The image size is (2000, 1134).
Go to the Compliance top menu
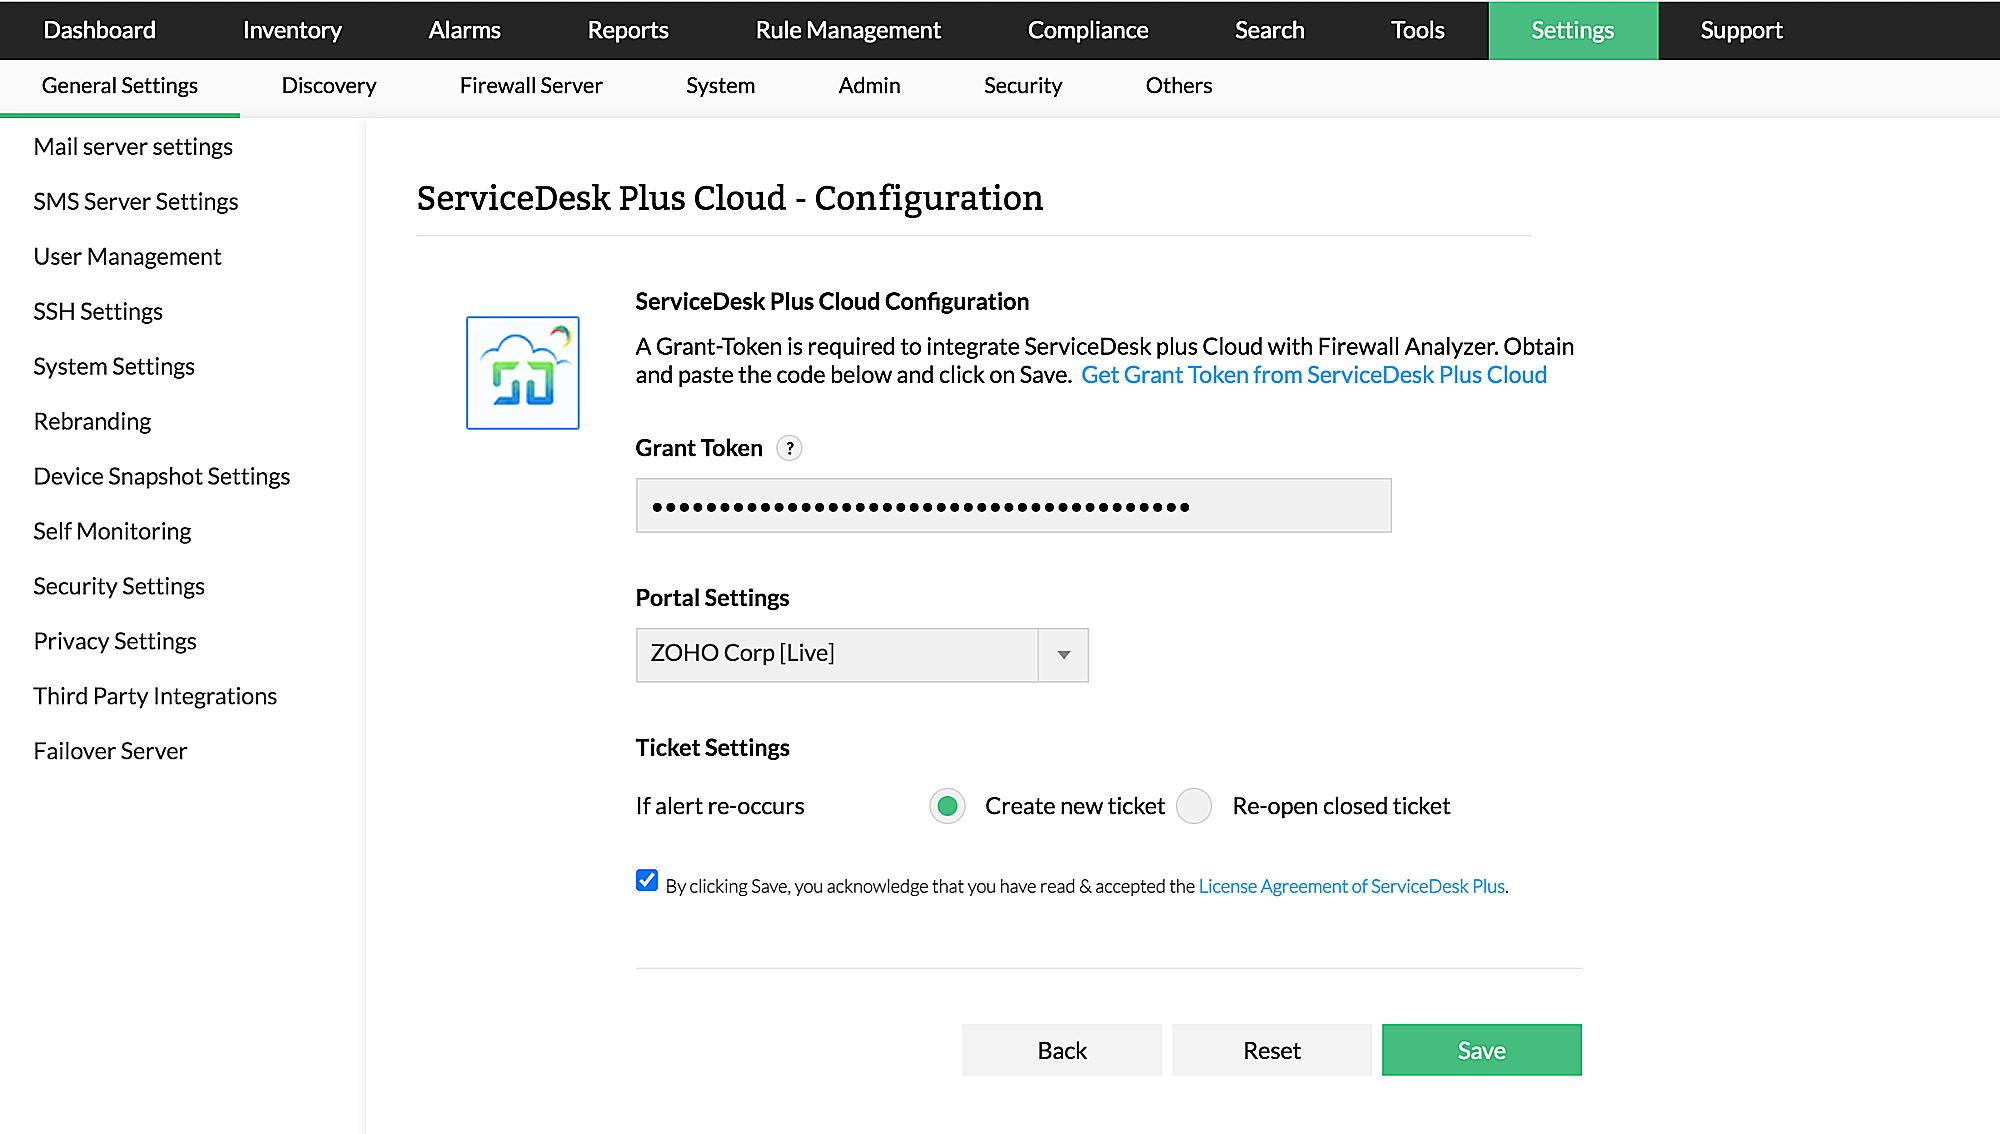coord(1087,30)
